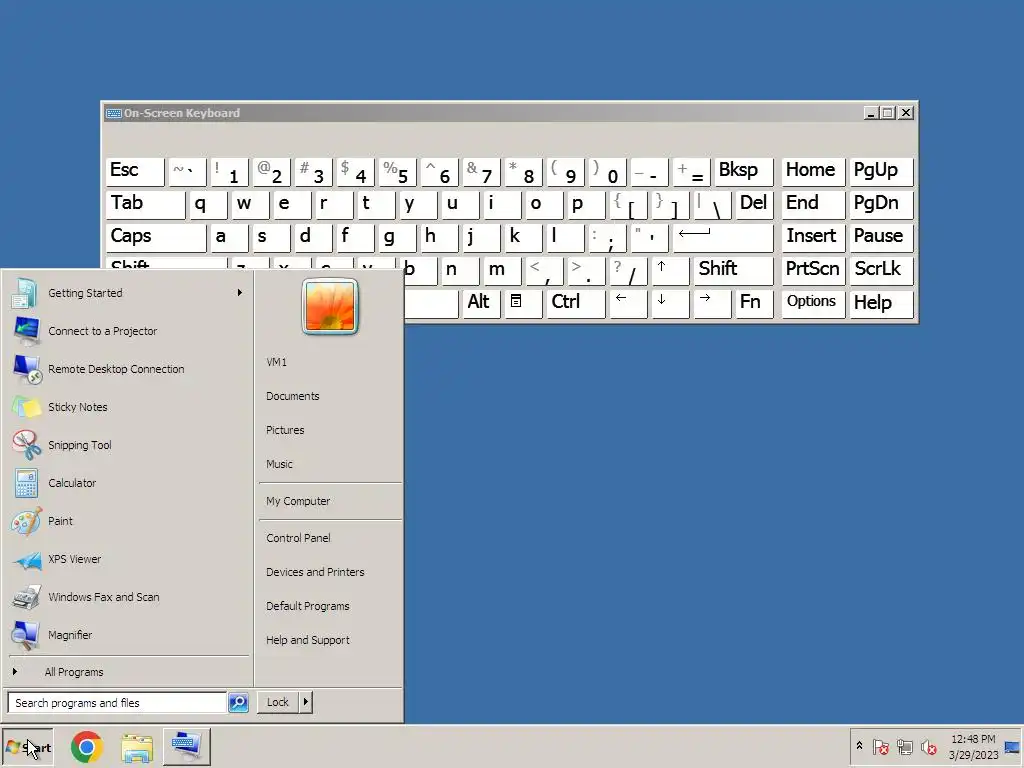Image resolution: width=1024 pixels, height=768 pixels.
Task: Launch Calculator from Start menu
Action: tap(128, 483)
